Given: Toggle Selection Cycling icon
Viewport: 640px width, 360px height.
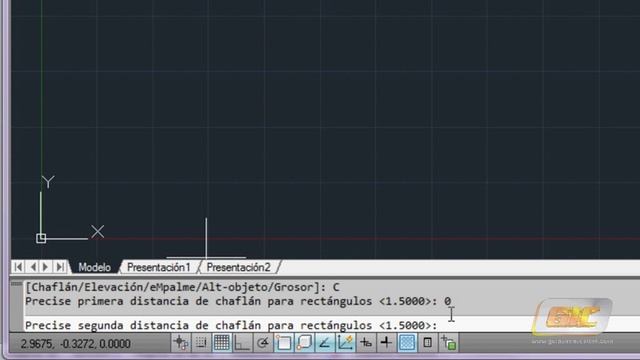Looking at the screenshot, I should click(x=448, y=342).
